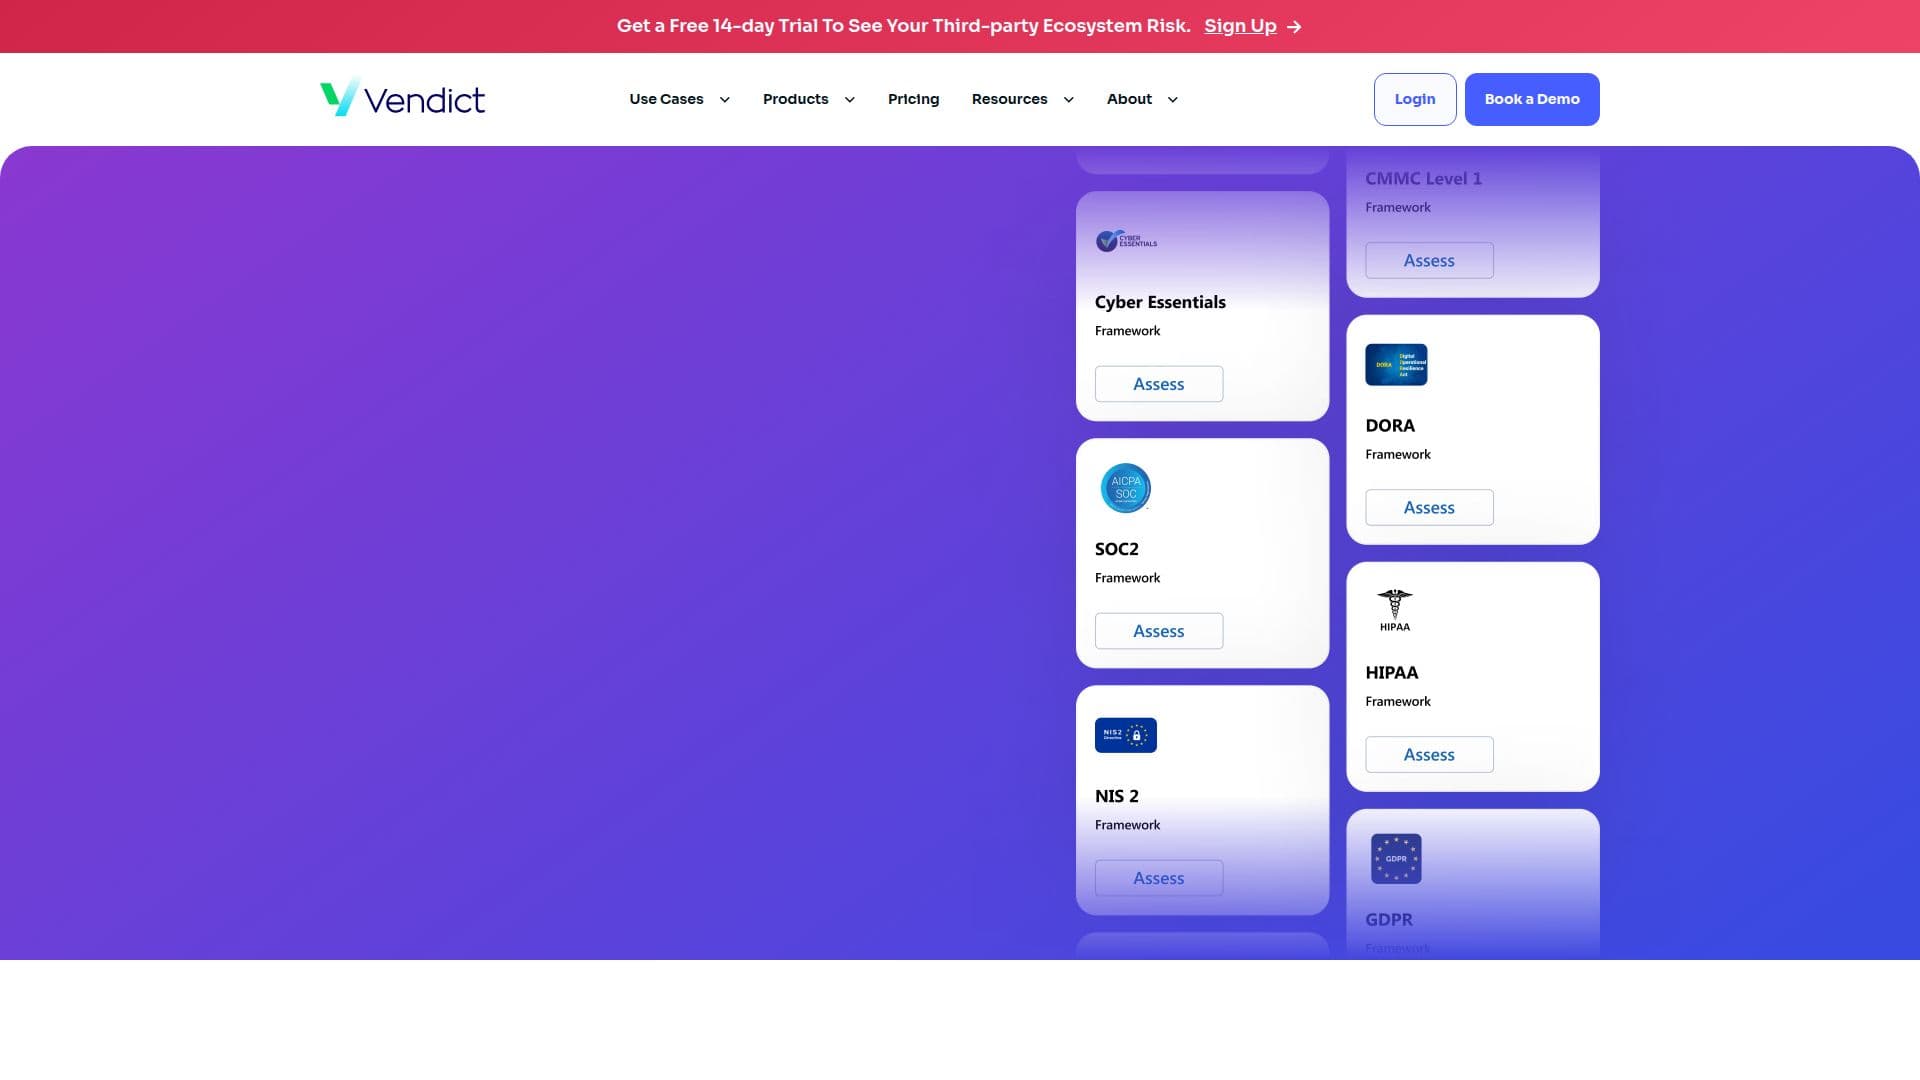
Task: Select the CMMC Level 1 title
Action: 1423,178
